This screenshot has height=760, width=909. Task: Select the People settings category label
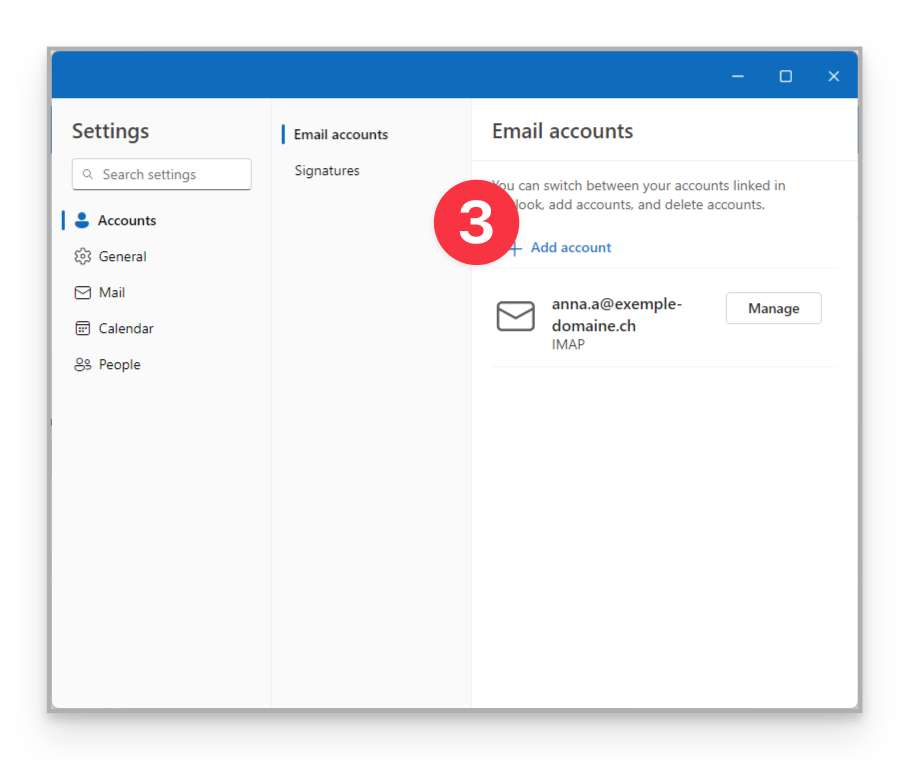(x=120, y=365)
